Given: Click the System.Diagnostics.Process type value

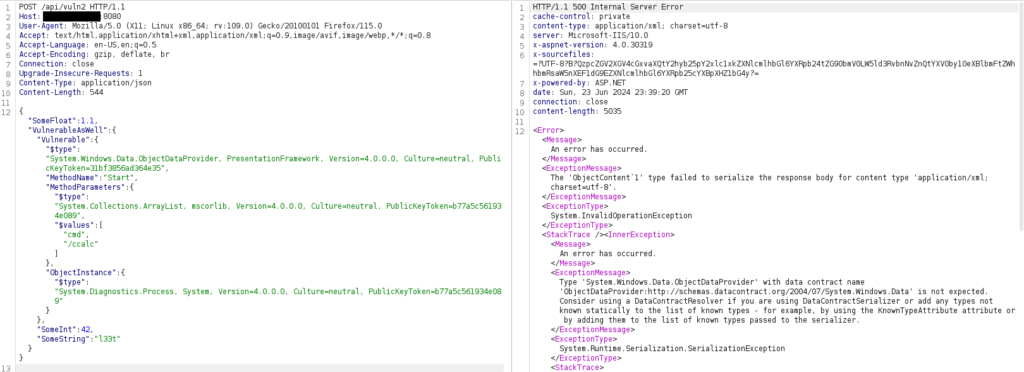Looking at the screenshot, I should click(278, 296).
